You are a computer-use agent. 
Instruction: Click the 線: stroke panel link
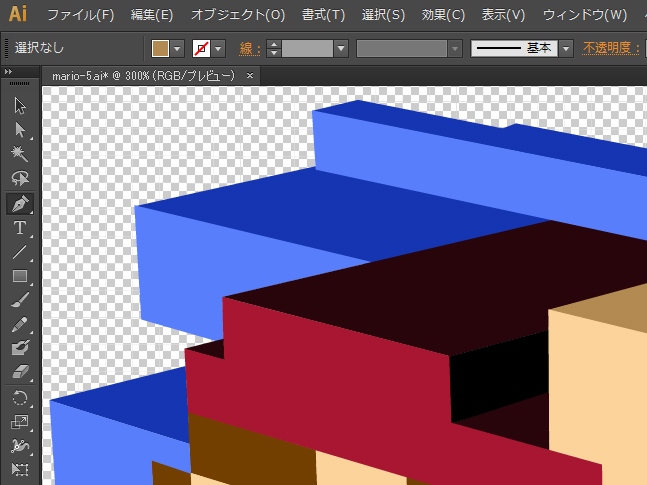pos(250,49)
